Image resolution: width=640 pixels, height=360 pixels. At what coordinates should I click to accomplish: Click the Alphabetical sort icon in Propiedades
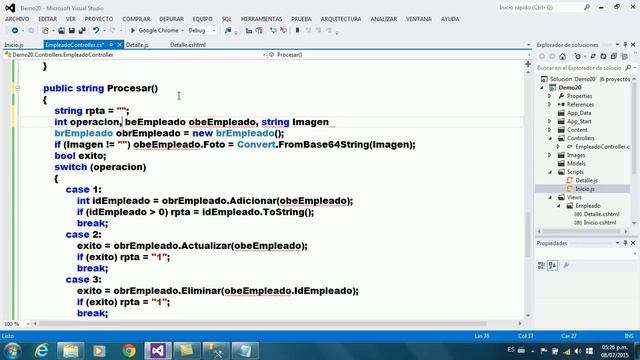coord(552,266)
